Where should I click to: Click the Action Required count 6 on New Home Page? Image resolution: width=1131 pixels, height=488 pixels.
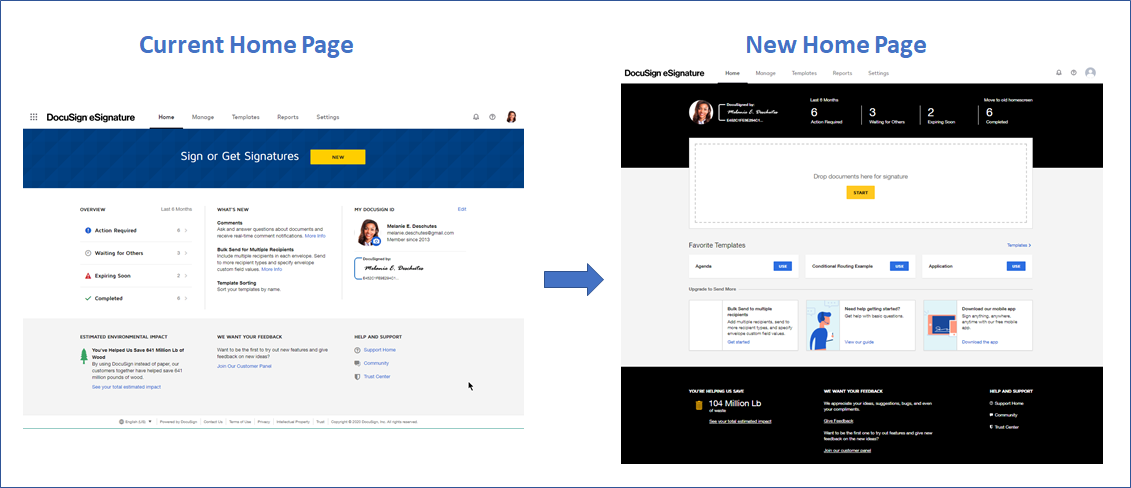[x=814, y=112]
